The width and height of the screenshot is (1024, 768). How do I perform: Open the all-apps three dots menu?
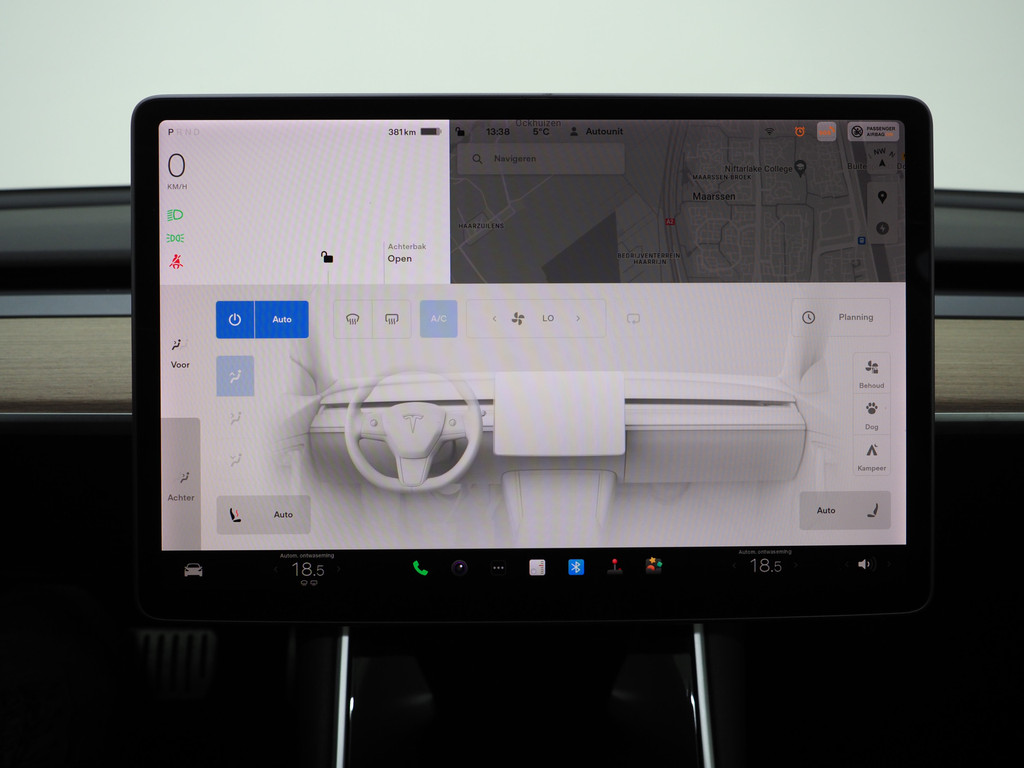pyautogui.click(x=498, y=568)
